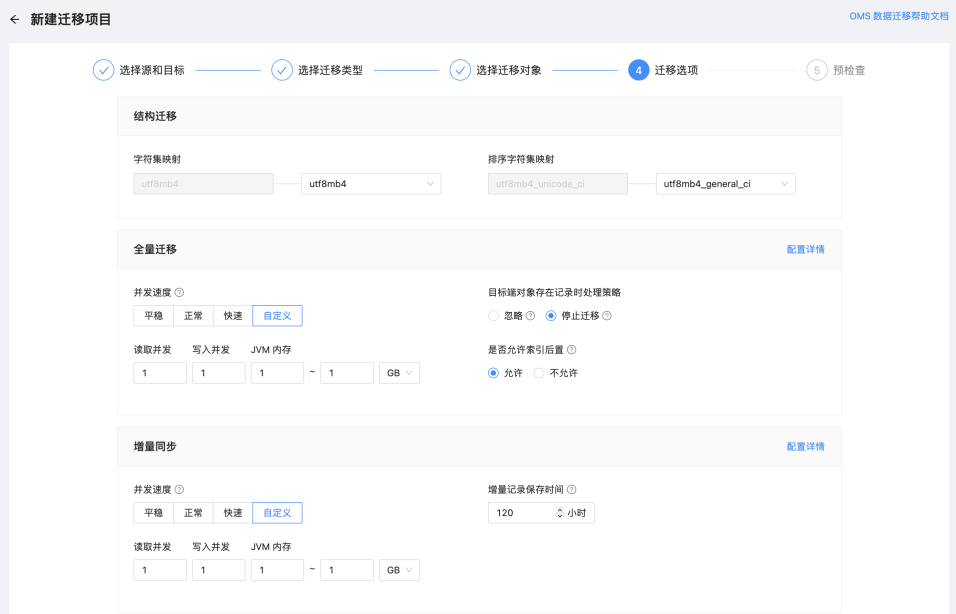Click JVM 内存 maximum input in 全量迁移

(x=347, y=373)
